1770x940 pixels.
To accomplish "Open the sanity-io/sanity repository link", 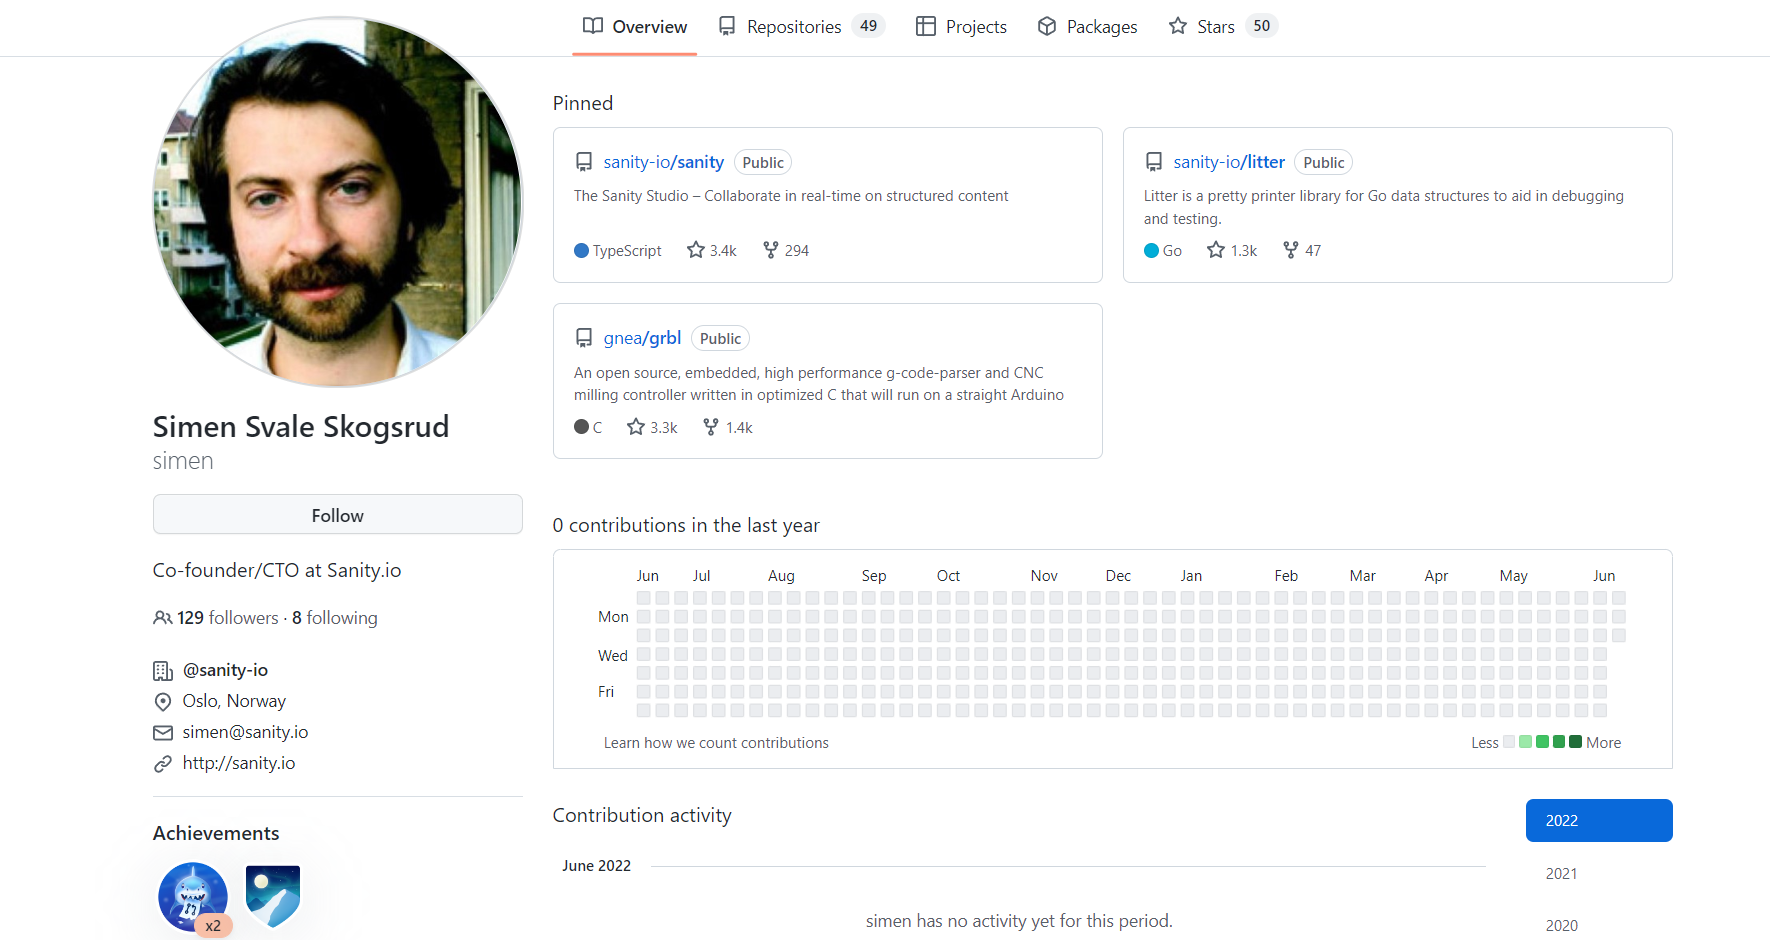I will (663, 162).
